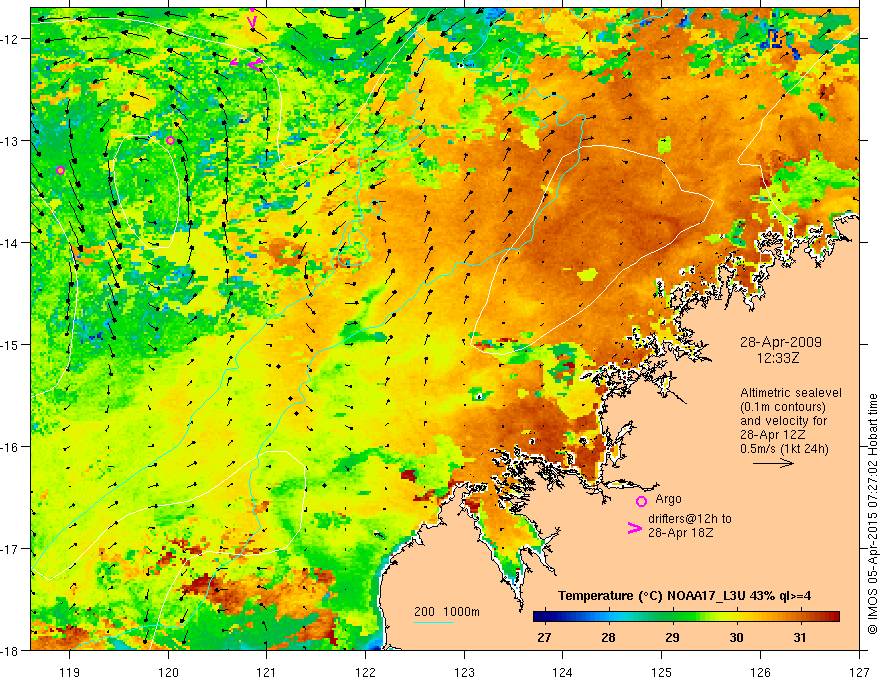This screenshot has width=880, height=680.
Task: Click the color bar tick label '28'
Action: click(608, 637)
